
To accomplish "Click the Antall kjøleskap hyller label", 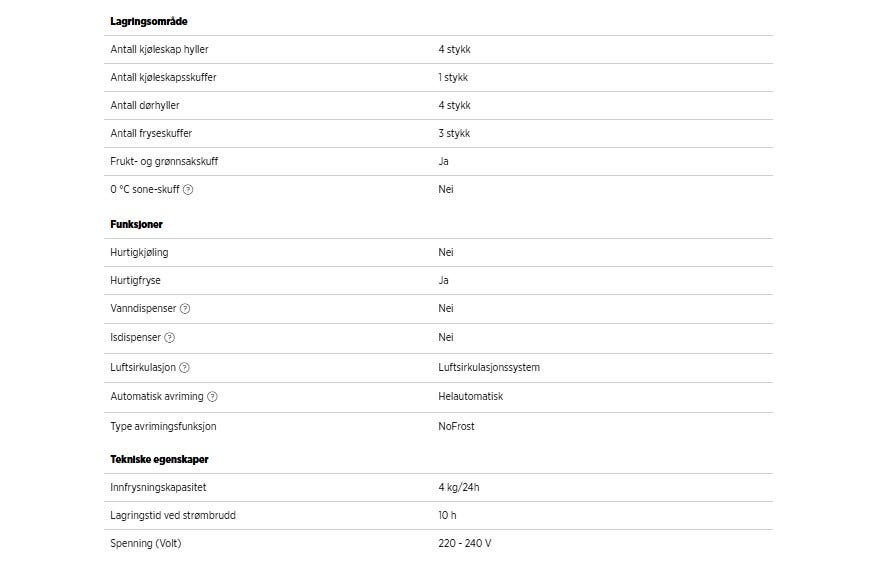I will tap(159, 49).
